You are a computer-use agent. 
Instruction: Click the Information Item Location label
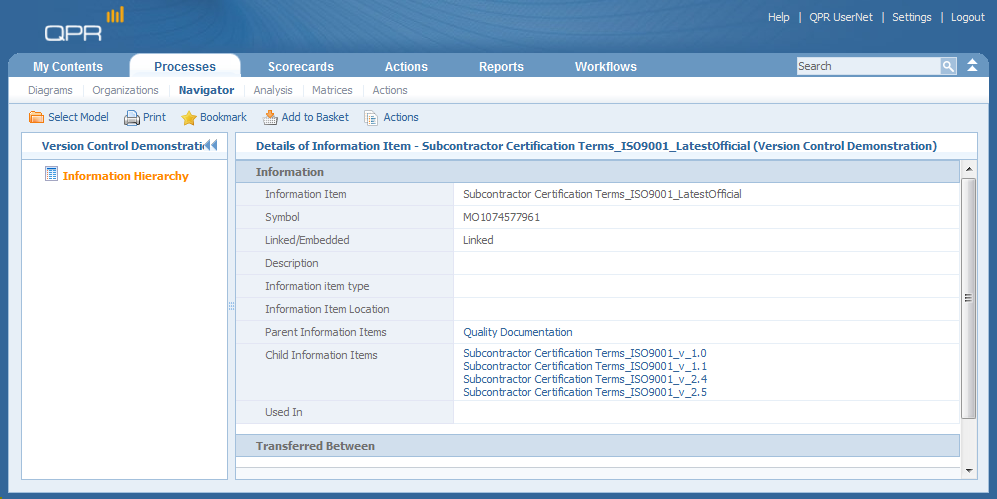327,309
